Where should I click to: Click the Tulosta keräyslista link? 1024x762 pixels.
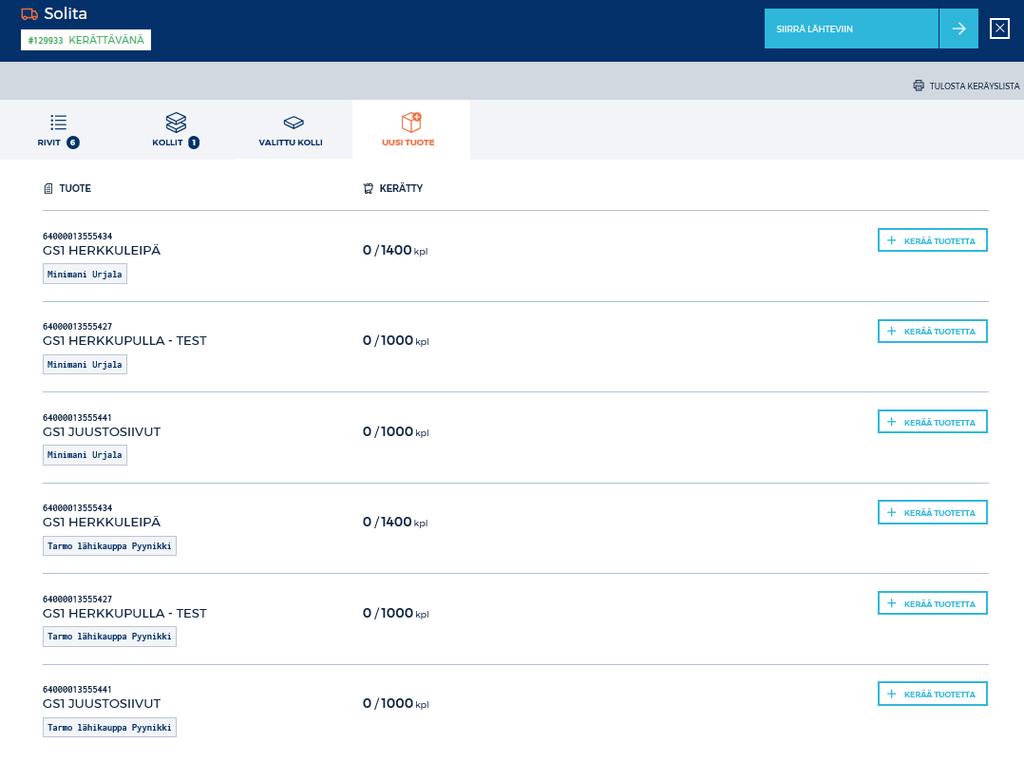966,86
